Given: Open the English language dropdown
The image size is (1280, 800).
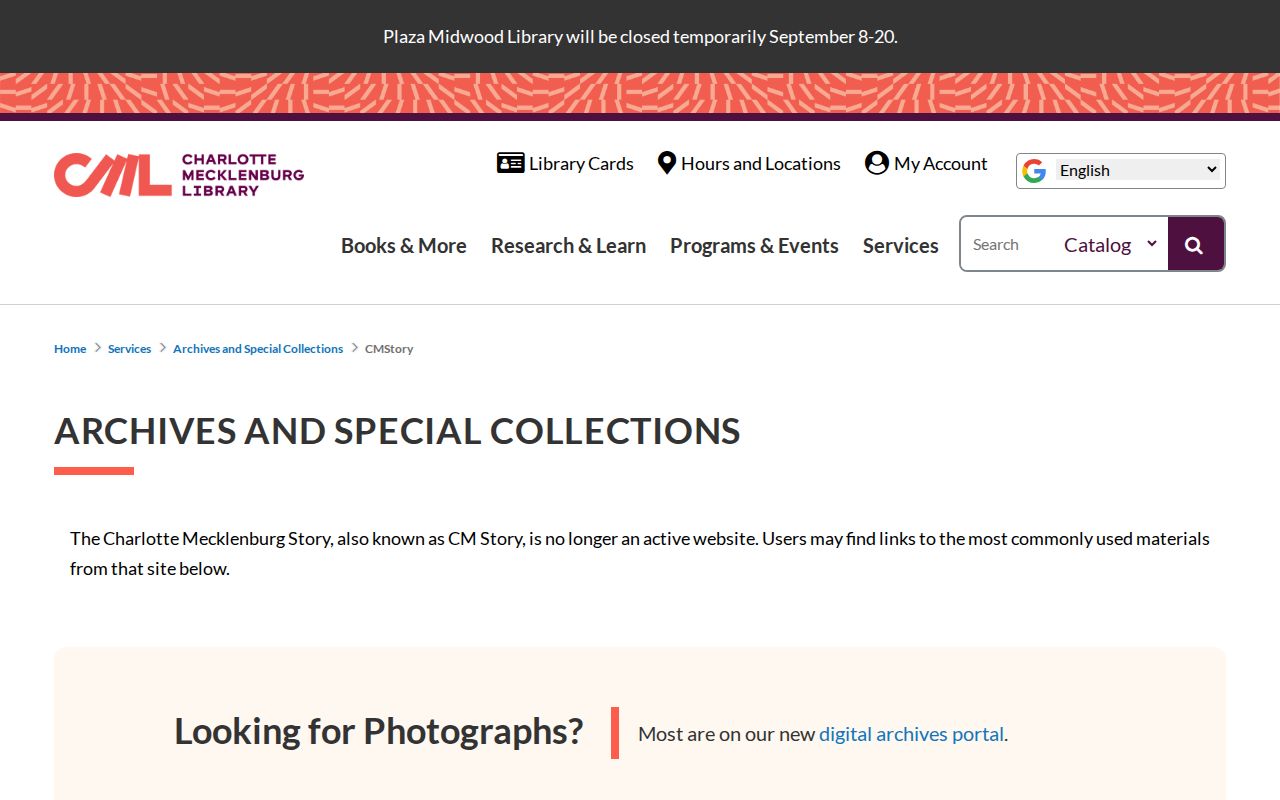Looking at the screenshot, I should (x=1137, y=170).
